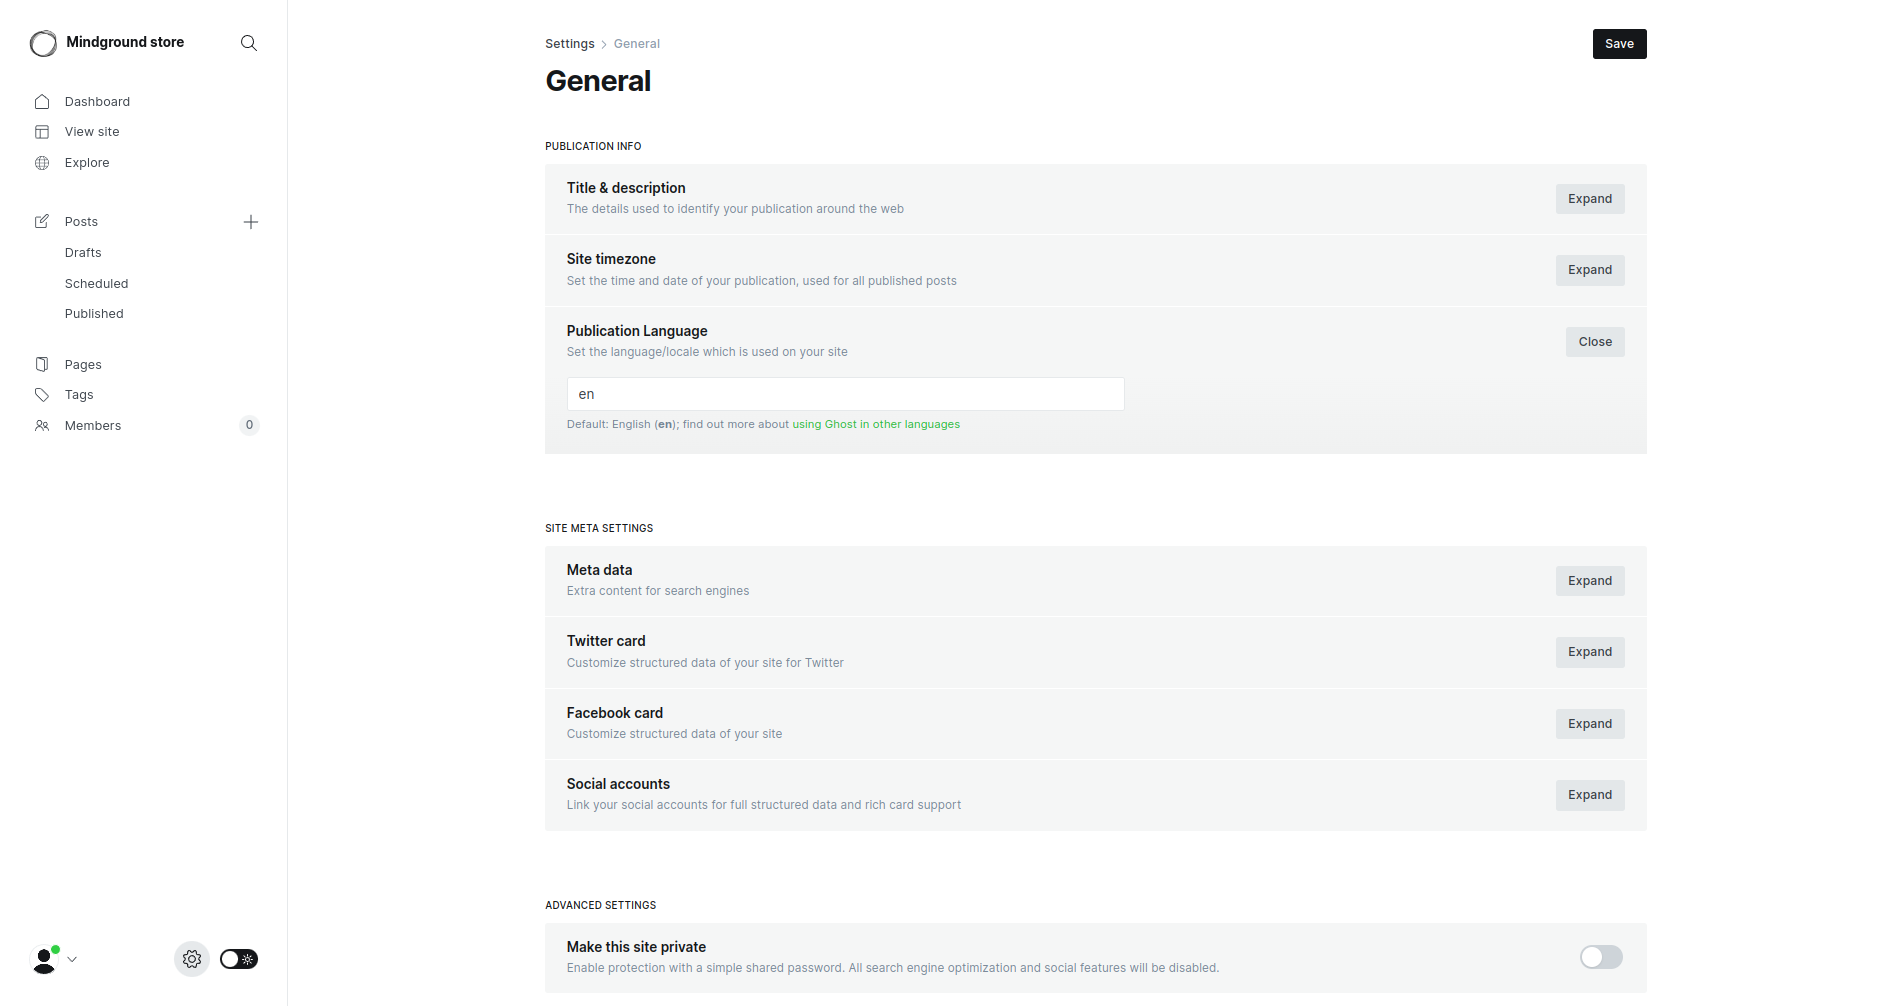Select the Tags label icon
1904x1006 pixels.
42,394
